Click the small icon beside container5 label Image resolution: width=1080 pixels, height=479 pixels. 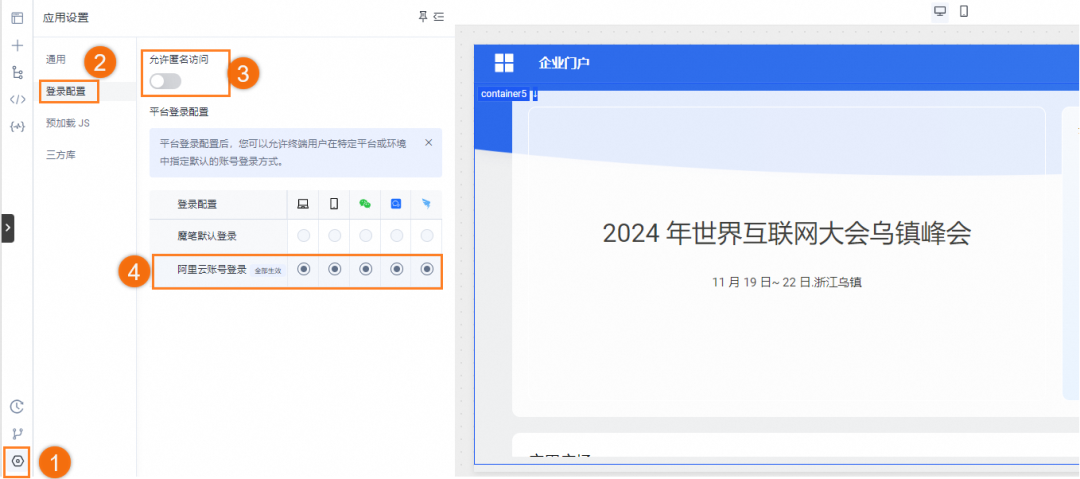tap(534, 94)
